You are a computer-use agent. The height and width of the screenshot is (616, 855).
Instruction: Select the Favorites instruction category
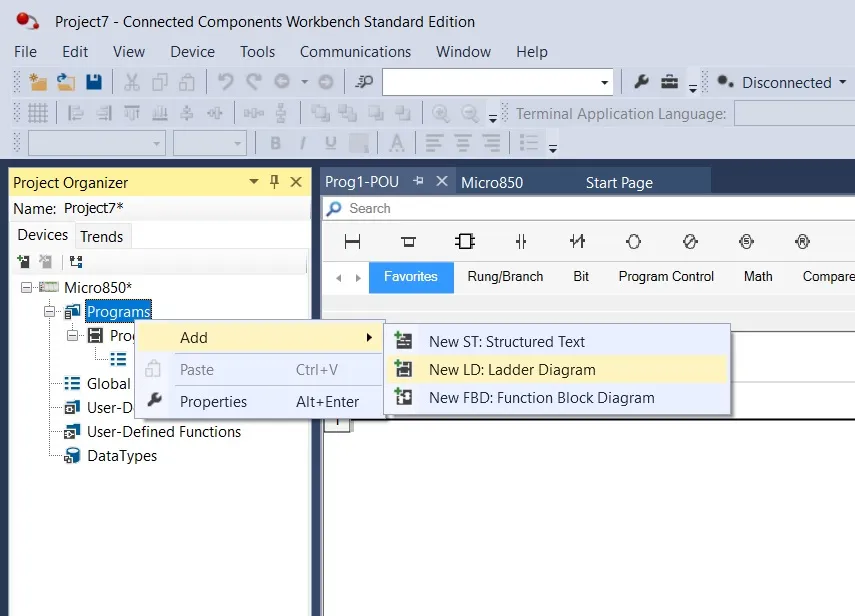[411, 277]
